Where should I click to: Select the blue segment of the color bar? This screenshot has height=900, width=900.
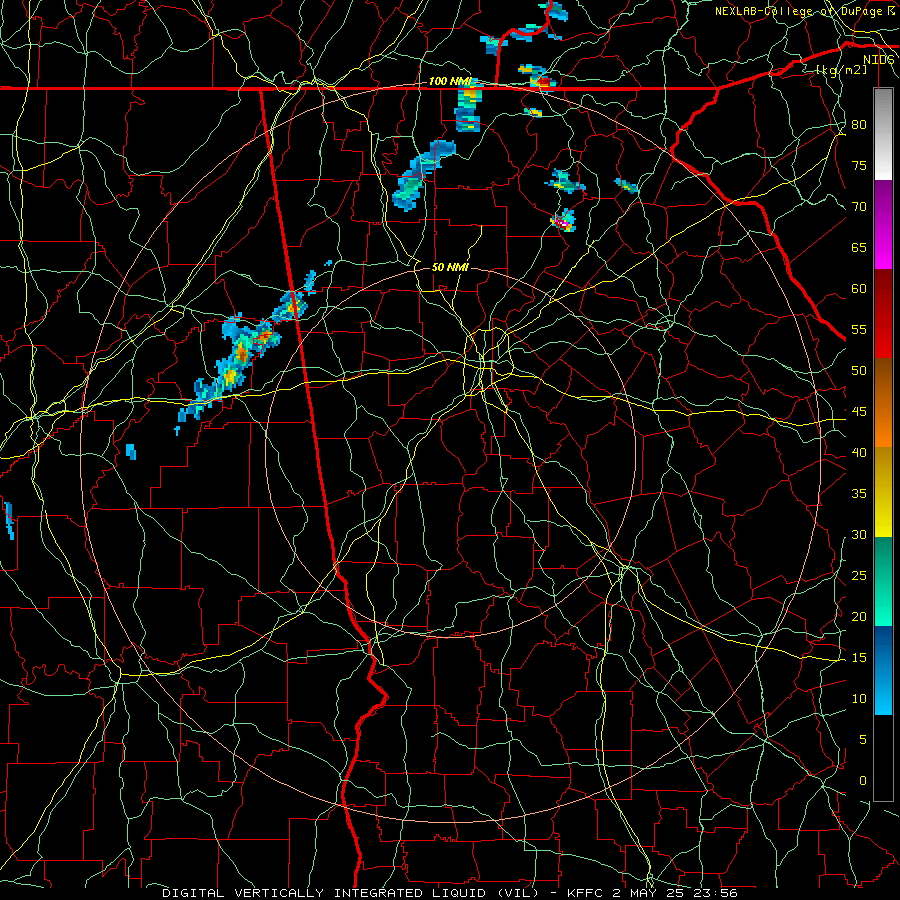883,670
